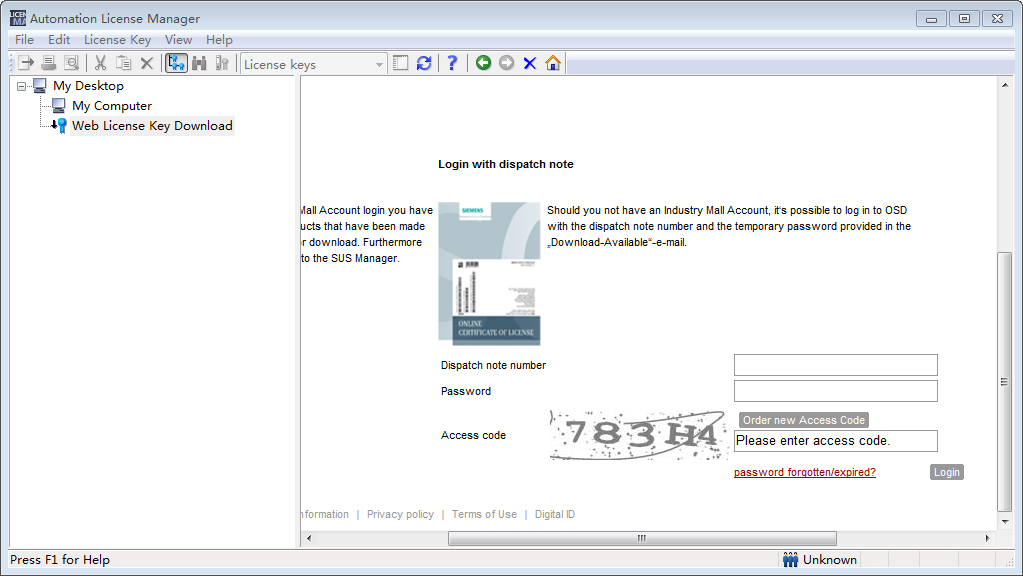The width and height of the screenshot is (1023, 576).
Task: Toggle the tree view toolbar button
Action: click(176, 63)
